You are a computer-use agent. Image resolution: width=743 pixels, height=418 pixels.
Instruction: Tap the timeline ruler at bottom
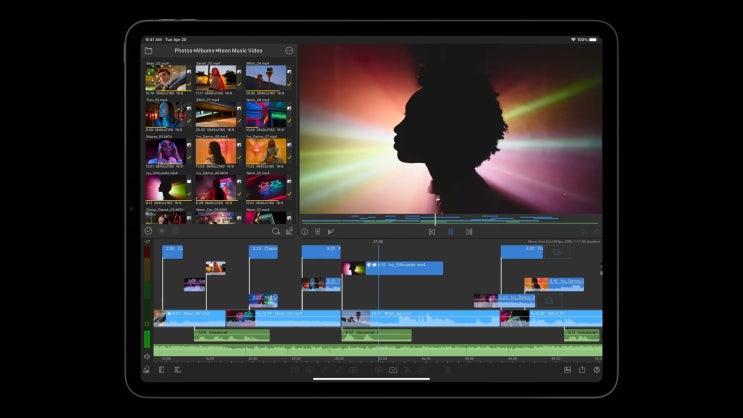(378, 359)
